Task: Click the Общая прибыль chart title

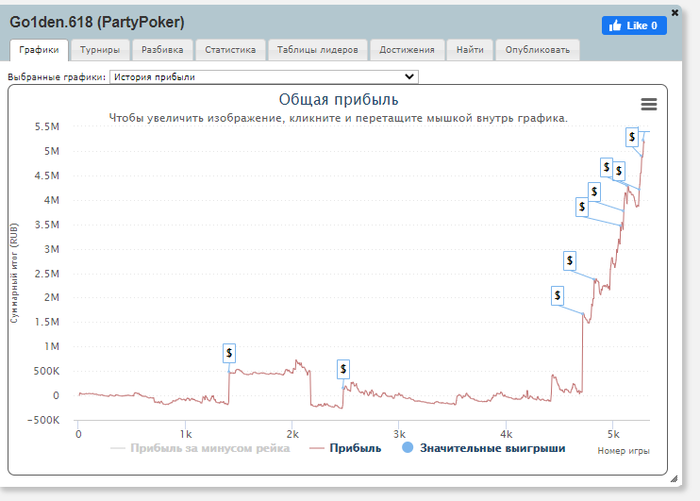Action: (x=338, y=100)
